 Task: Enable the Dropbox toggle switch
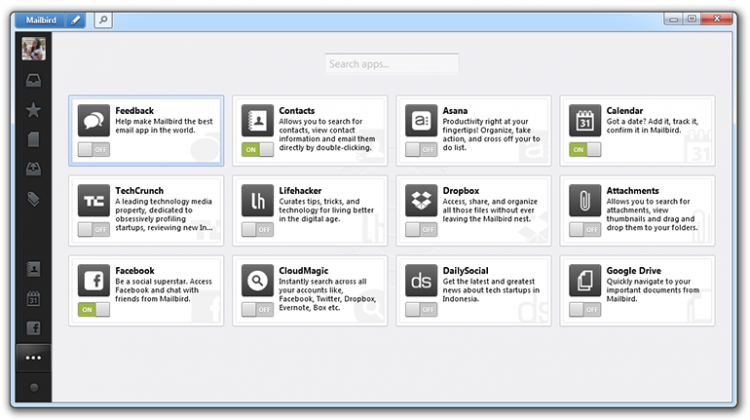[421, 230]
